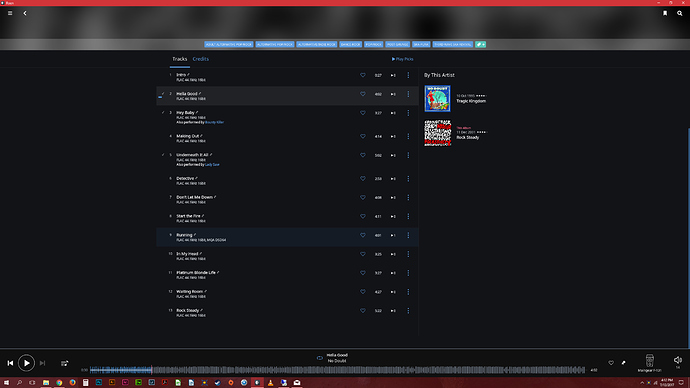The image size is (690, 388).
Task: Select the In My Head track title
Action: point(187,254)
